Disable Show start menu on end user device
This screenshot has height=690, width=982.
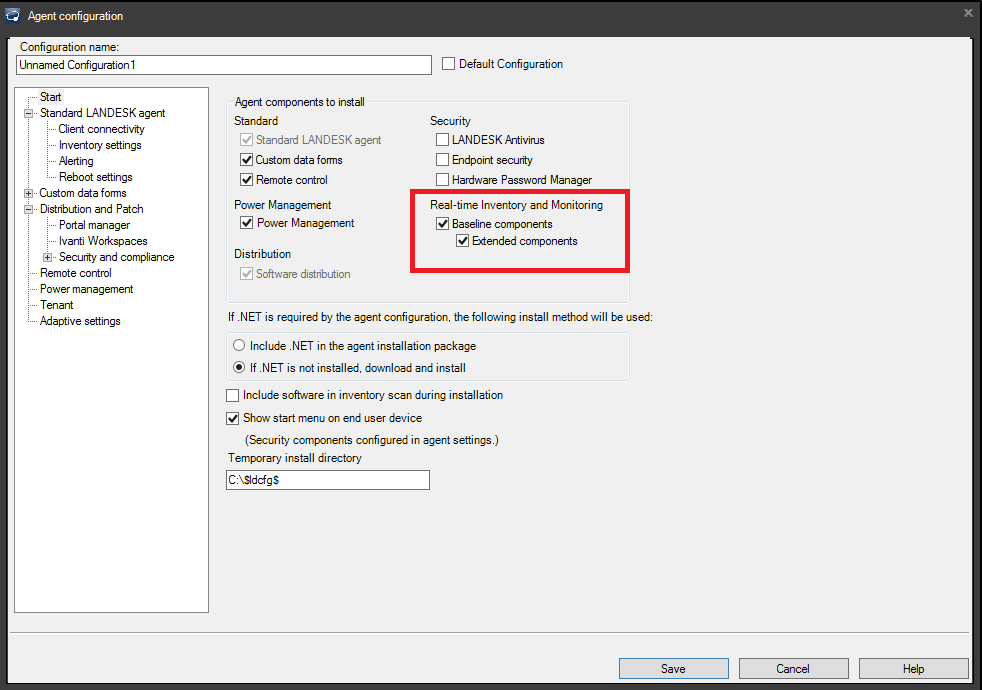point(232,417)
